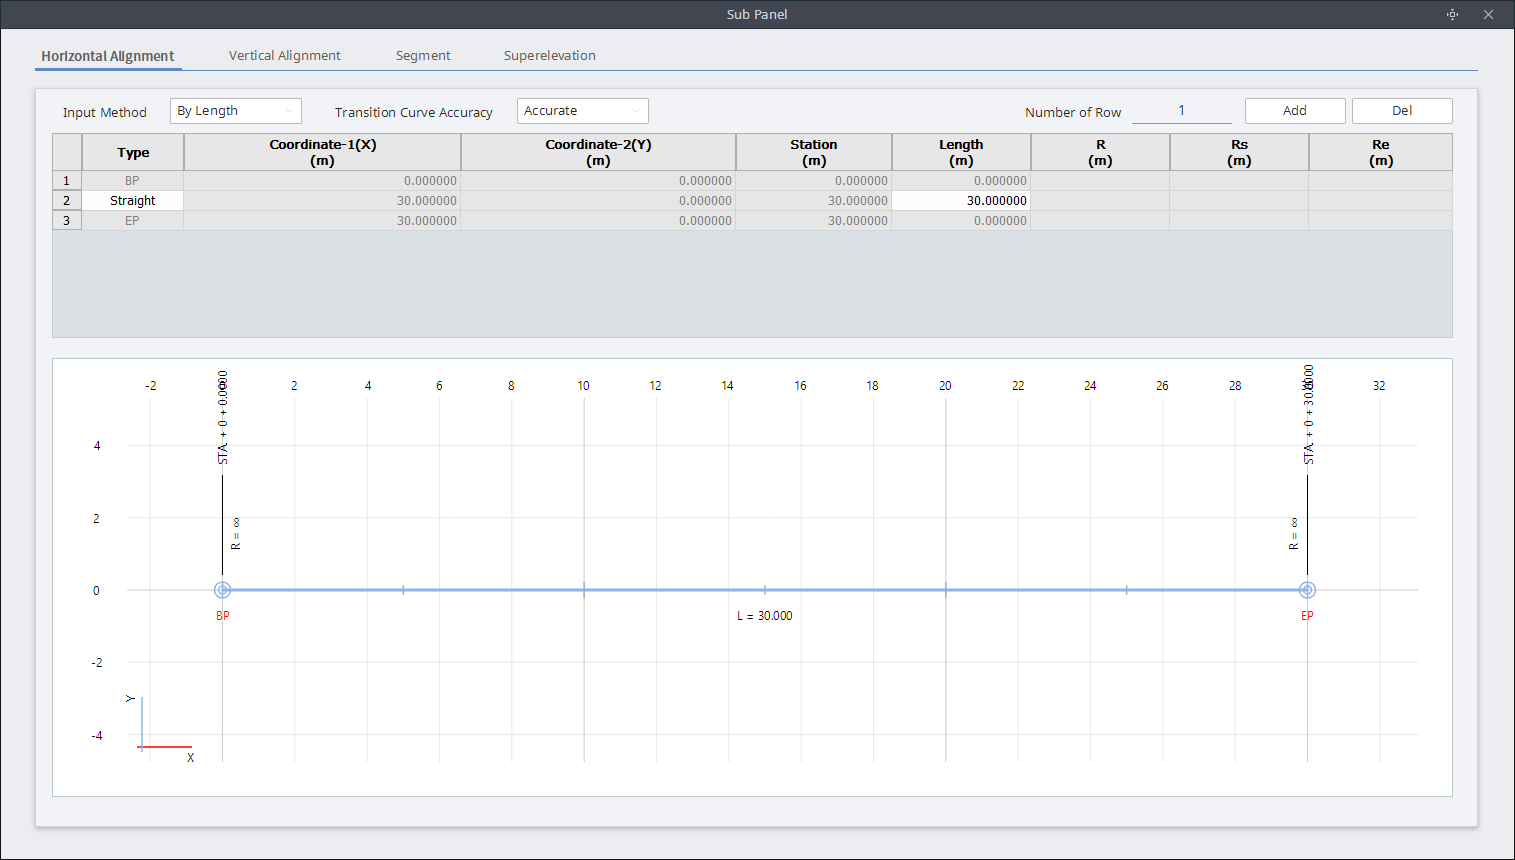Click the Add button

(1294, 110)
